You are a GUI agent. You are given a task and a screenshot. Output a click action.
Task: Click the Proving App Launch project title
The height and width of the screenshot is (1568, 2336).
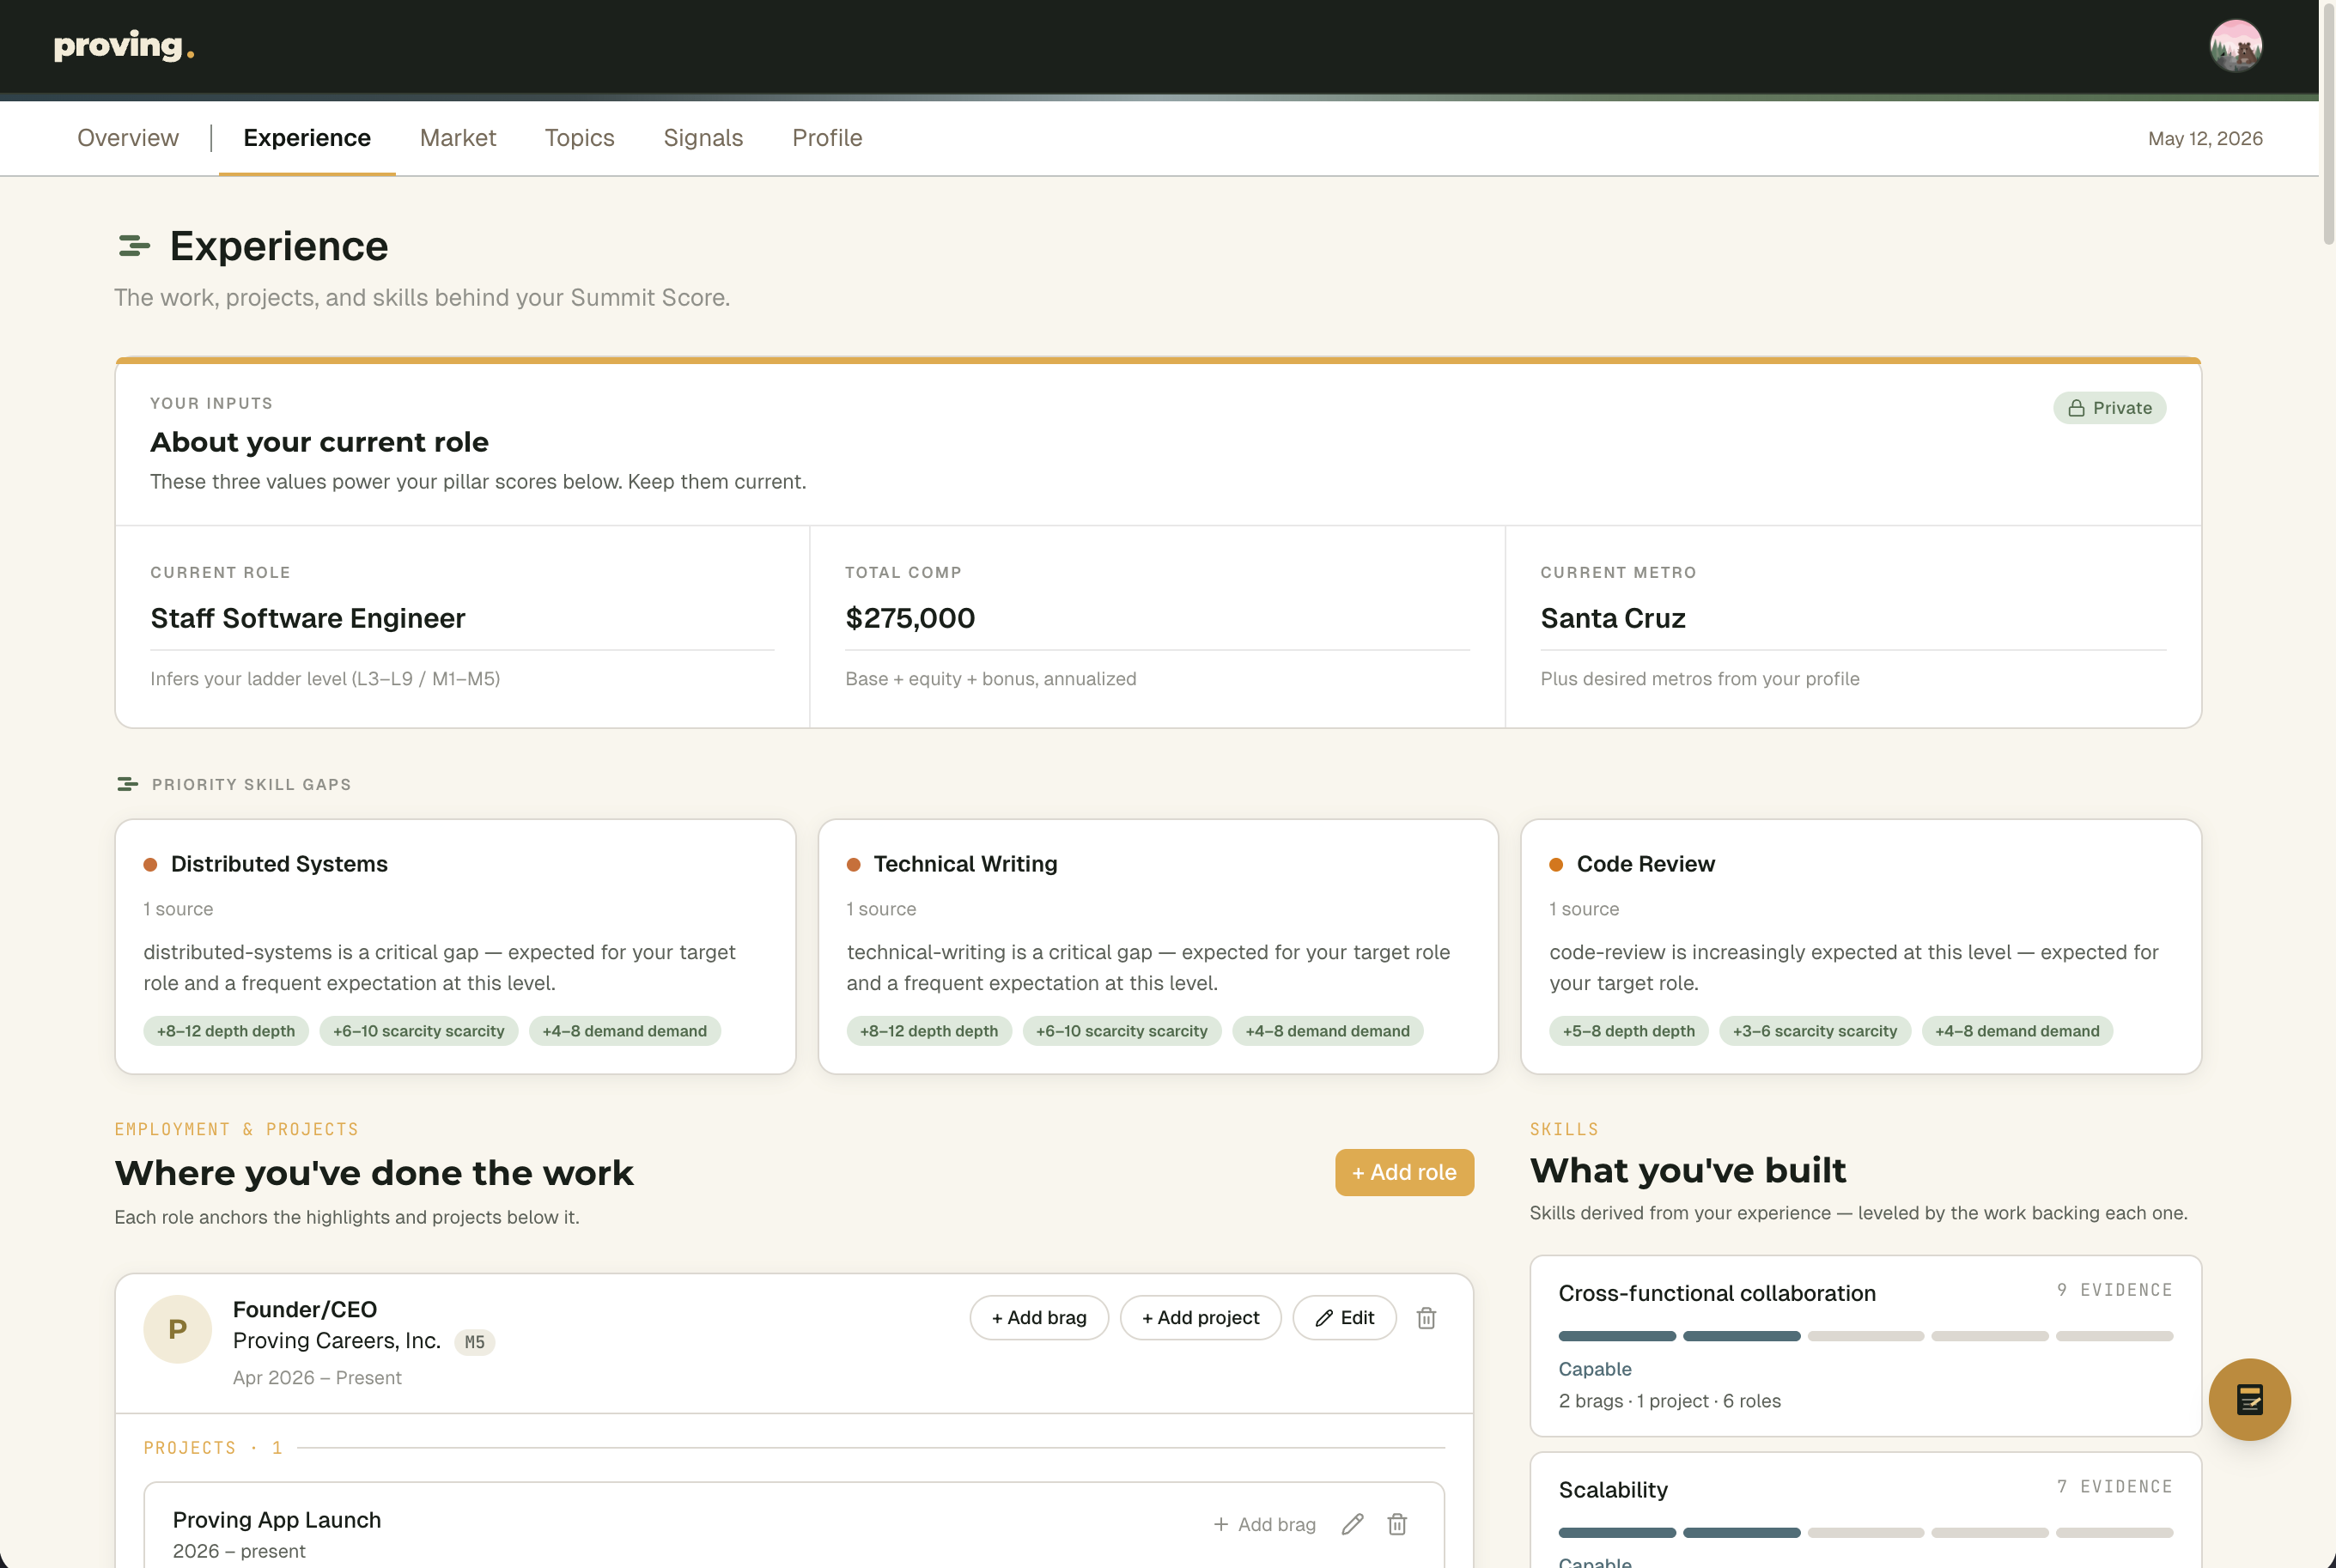click(x=277, y=1520)
